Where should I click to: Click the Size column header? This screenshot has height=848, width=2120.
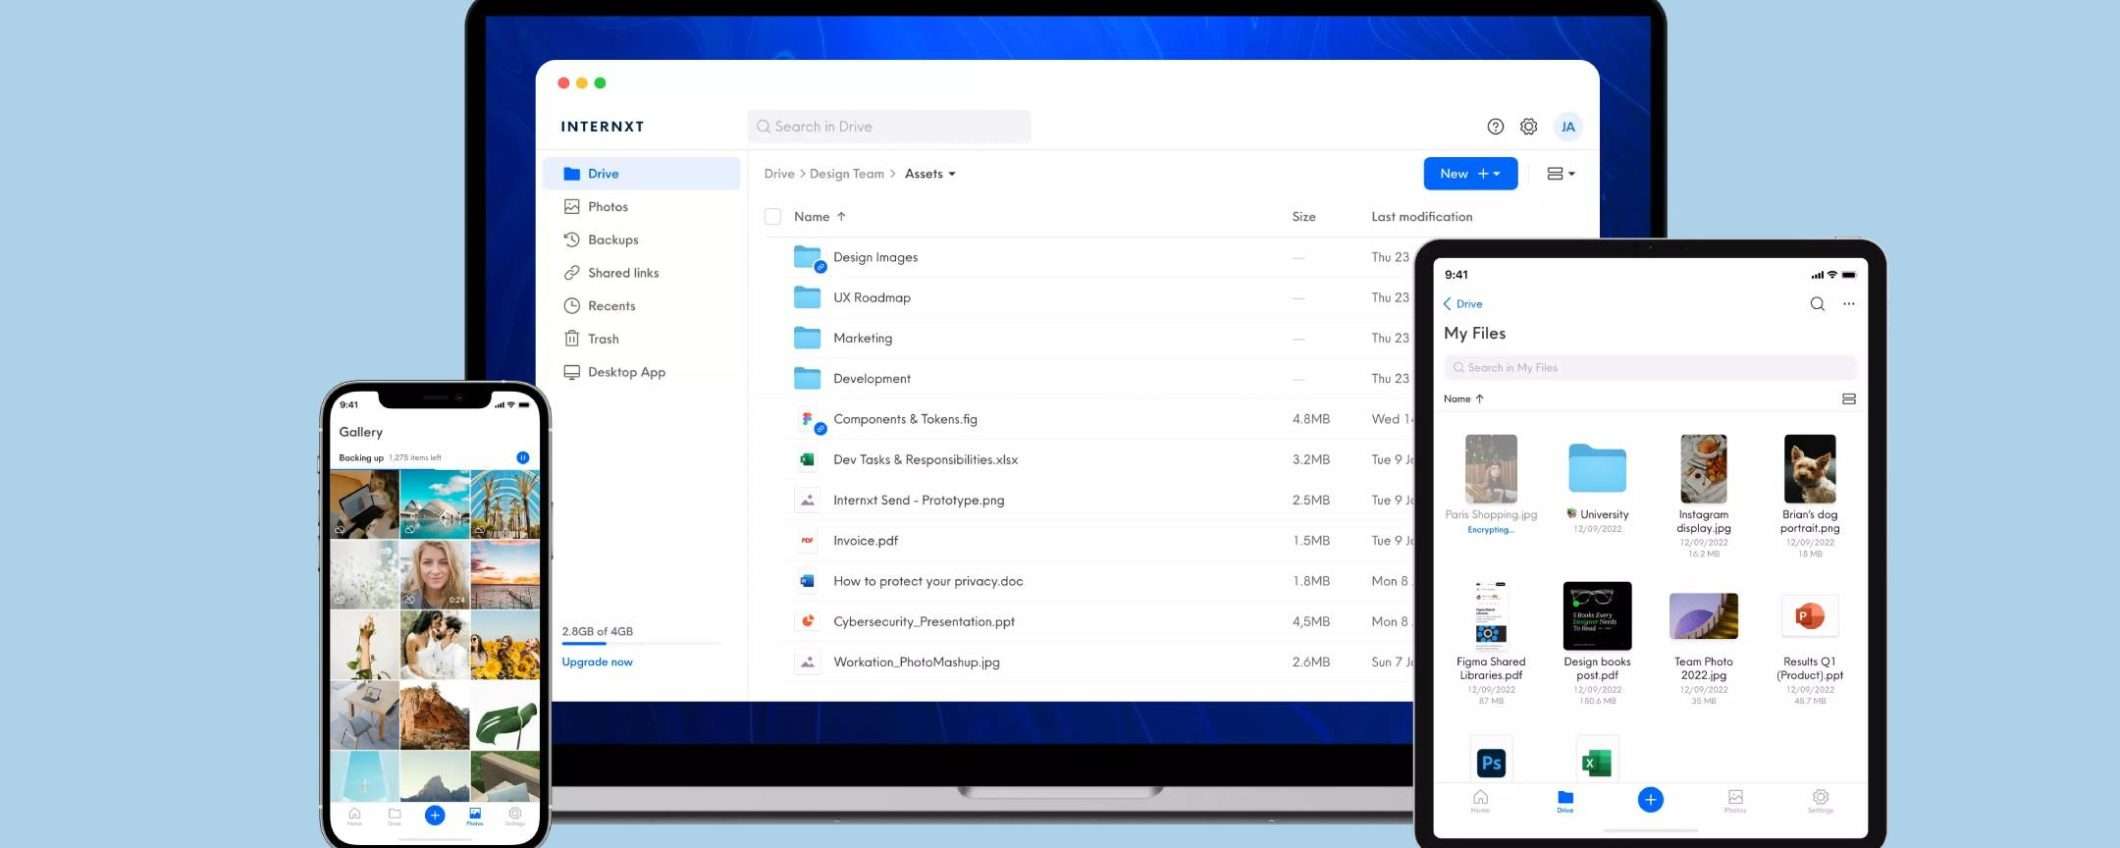1304,217
